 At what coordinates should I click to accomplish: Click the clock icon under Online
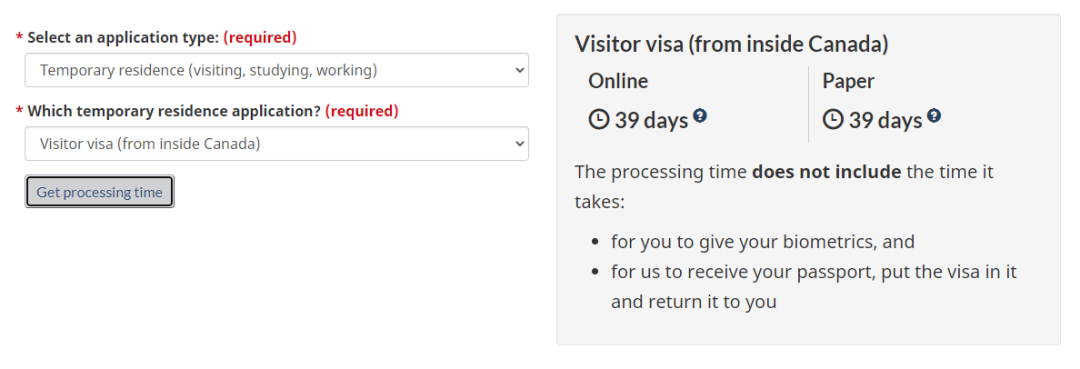point(599,120)
